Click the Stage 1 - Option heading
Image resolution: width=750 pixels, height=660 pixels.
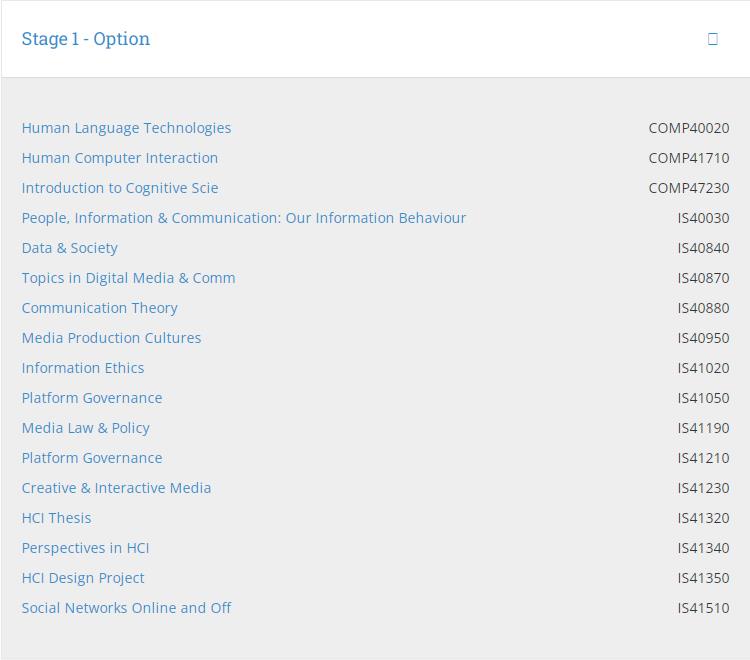(86, 39)
